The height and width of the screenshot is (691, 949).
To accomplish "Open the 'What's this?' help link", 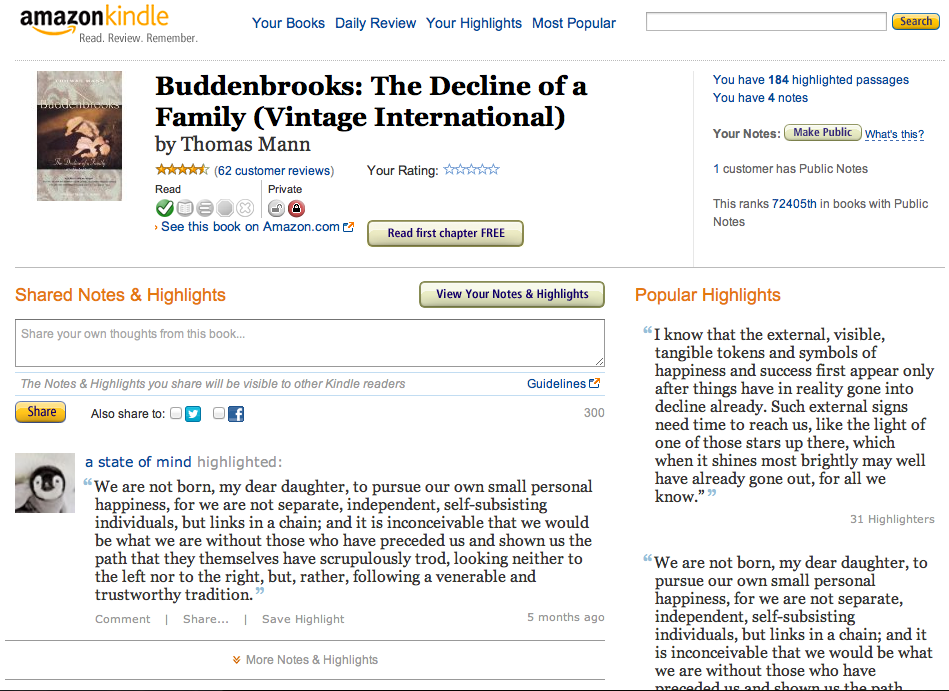I will [894, 134].
